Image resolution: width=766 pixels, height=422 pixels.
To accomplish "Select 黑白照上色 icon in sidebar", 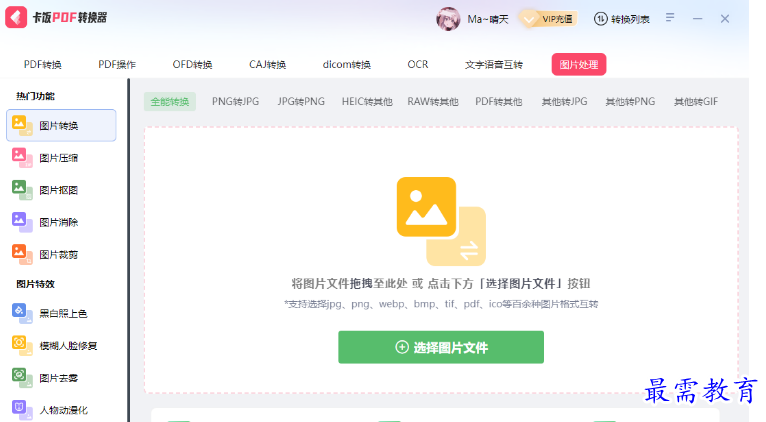I will [22, 313].
